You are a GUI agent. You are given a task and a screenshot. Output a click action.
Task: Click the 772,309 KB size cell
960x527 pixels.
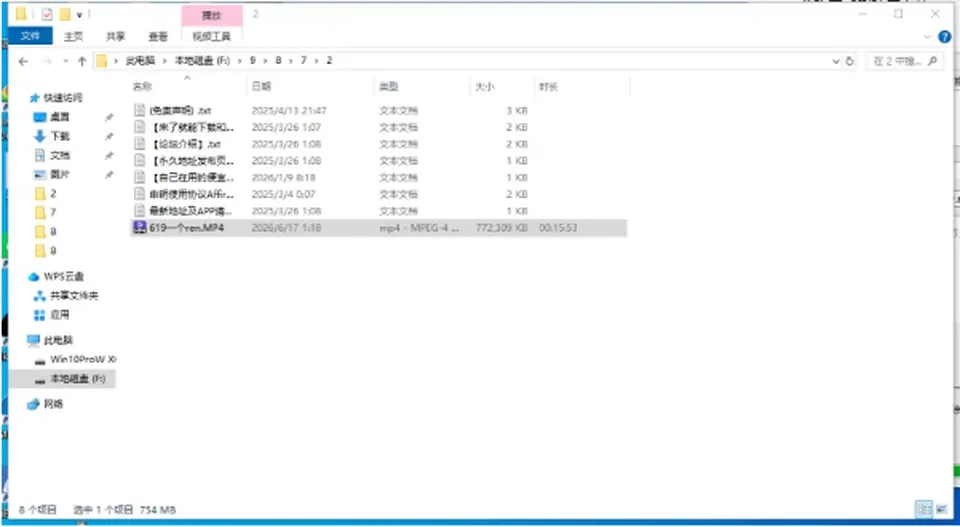[501, 228]
